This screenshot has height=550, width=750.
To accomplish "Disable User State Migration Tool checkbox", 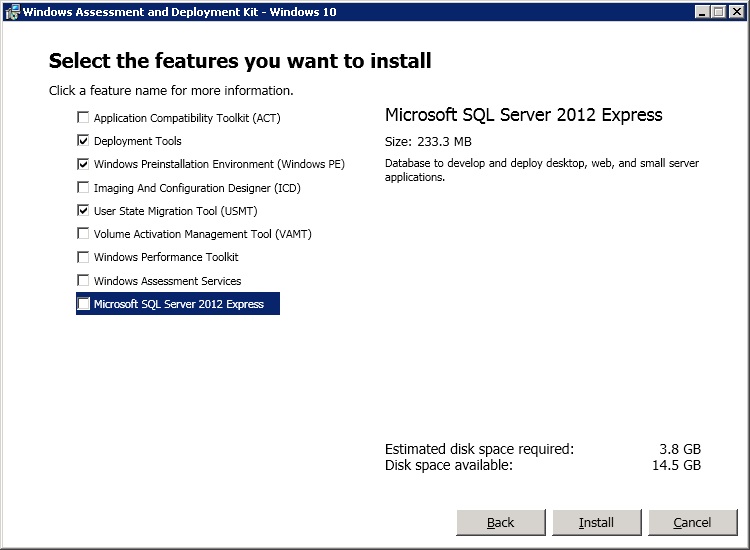I will coord(84,211).
